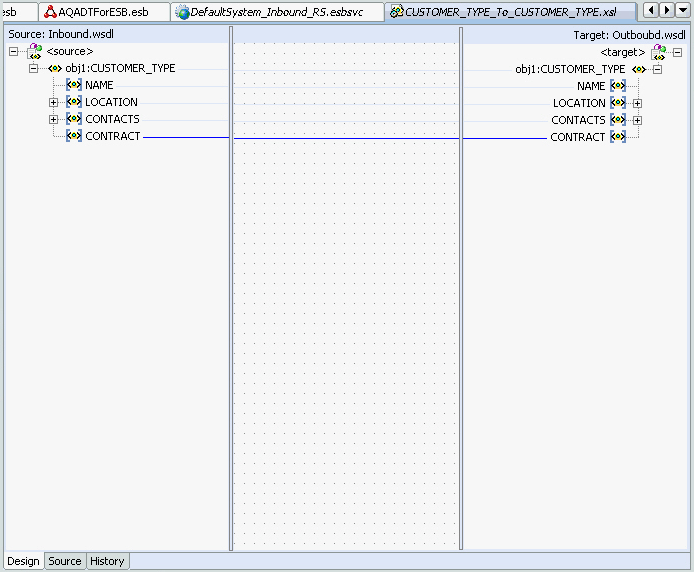
Task: Click the partially hidden esb tab
Action: 18,12
